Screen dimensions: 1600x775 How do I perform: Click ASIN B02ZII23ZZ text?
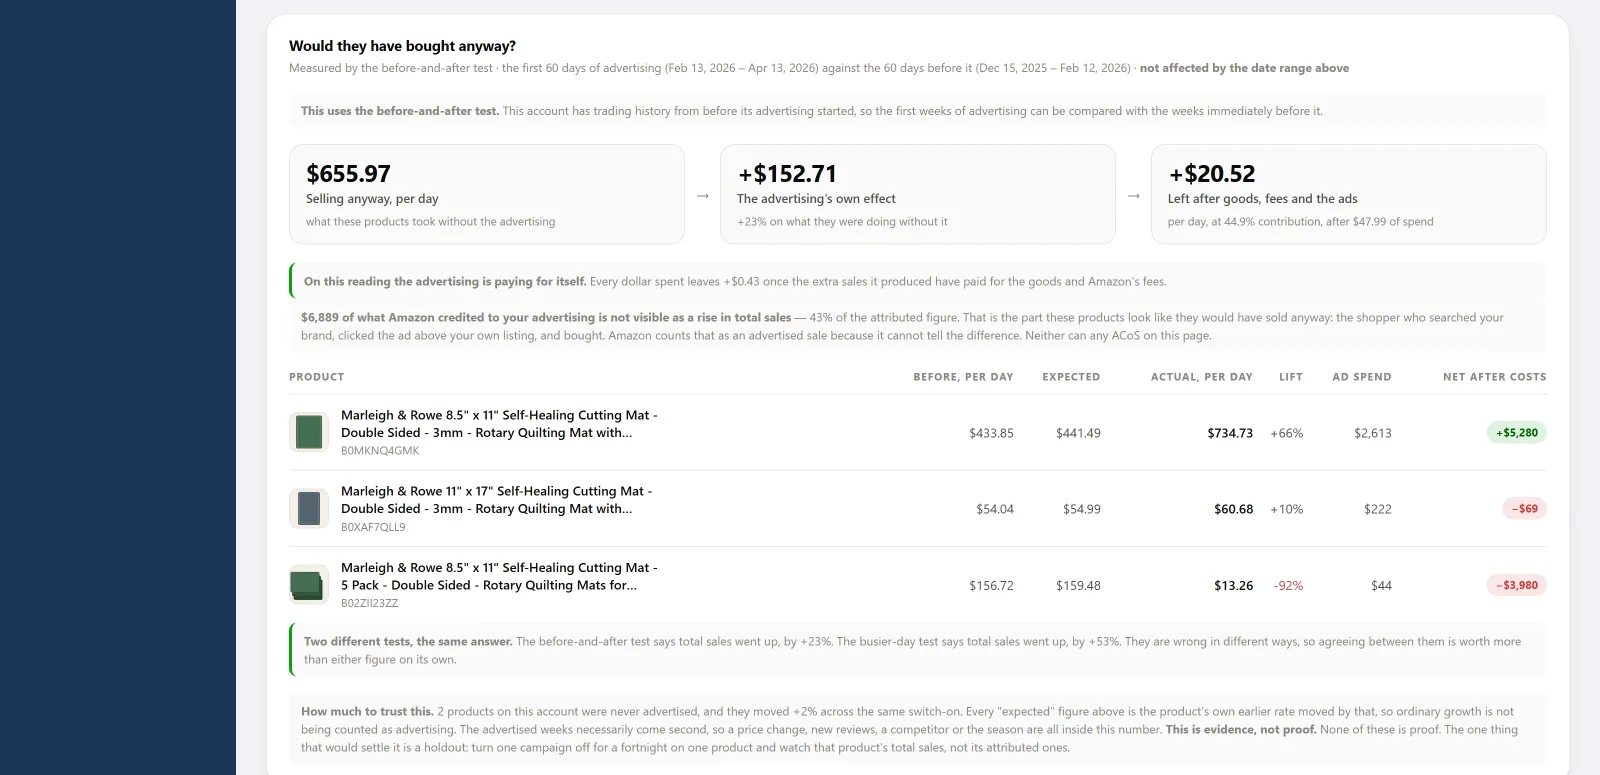tap(369, 603)
